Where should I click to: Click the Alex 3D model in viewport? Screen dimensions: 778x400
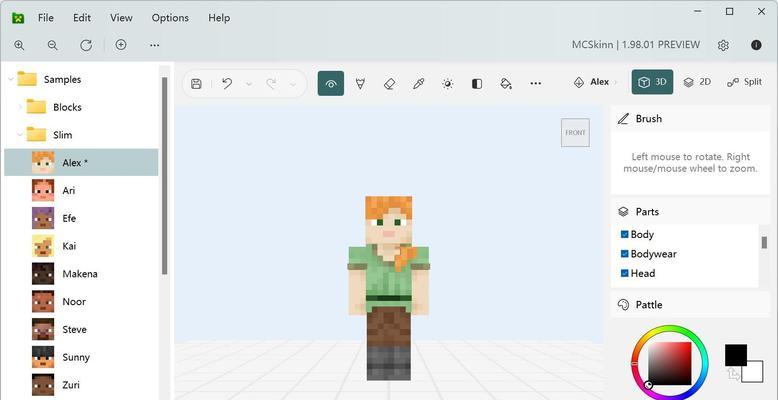pos(389,288)
